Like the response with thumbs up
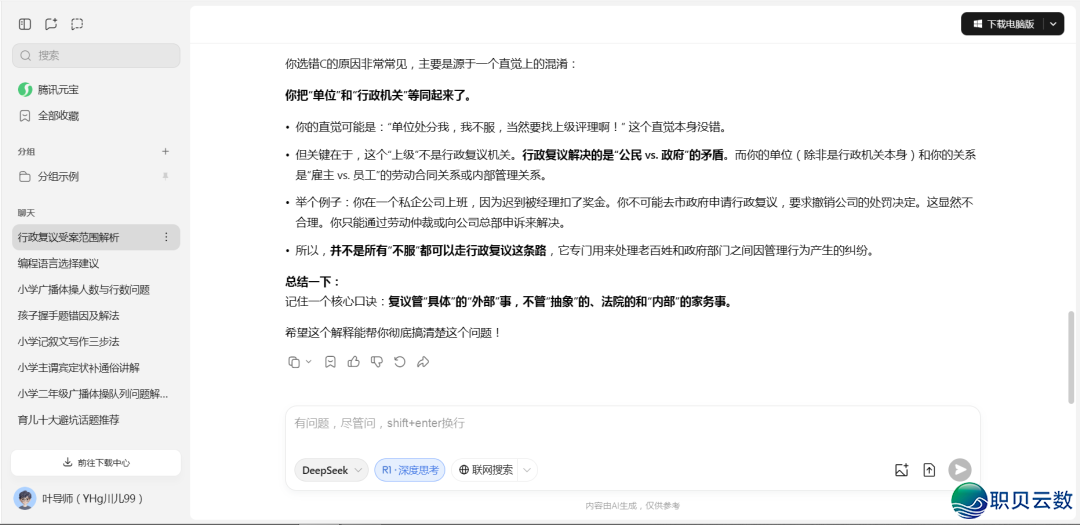The image size is (1080, 525). (x=353, y=362)
